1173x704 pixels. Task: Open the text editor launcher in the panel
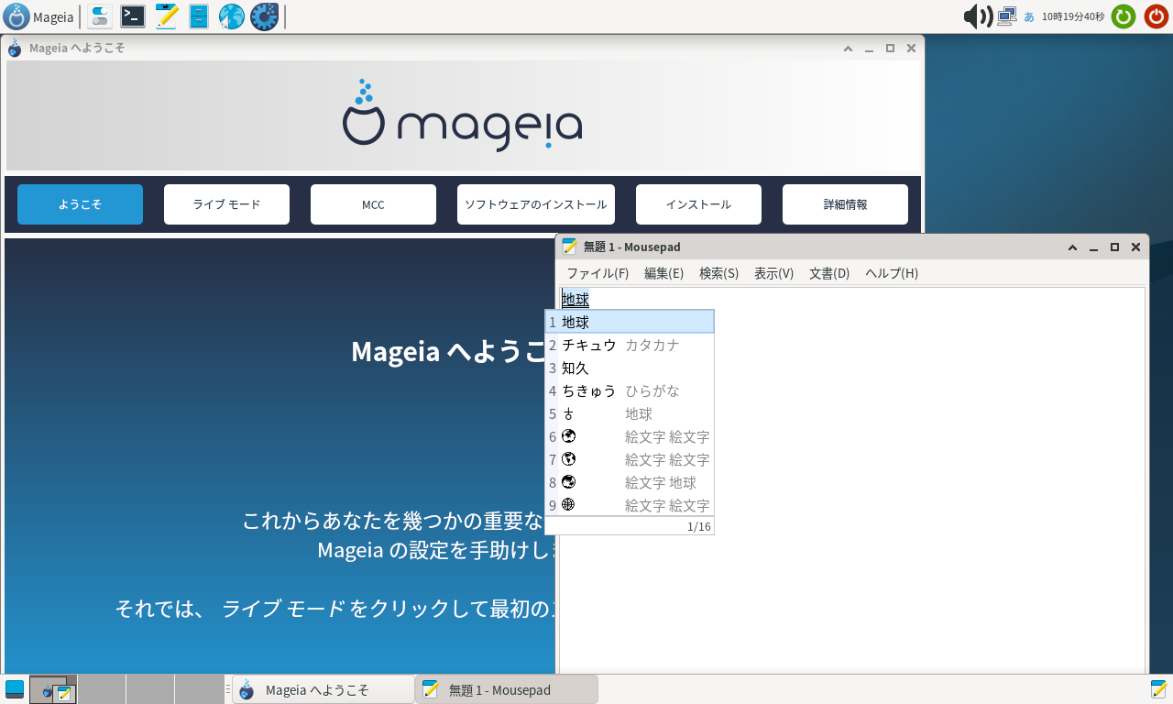pyautogui.click(x=166, y=16)
